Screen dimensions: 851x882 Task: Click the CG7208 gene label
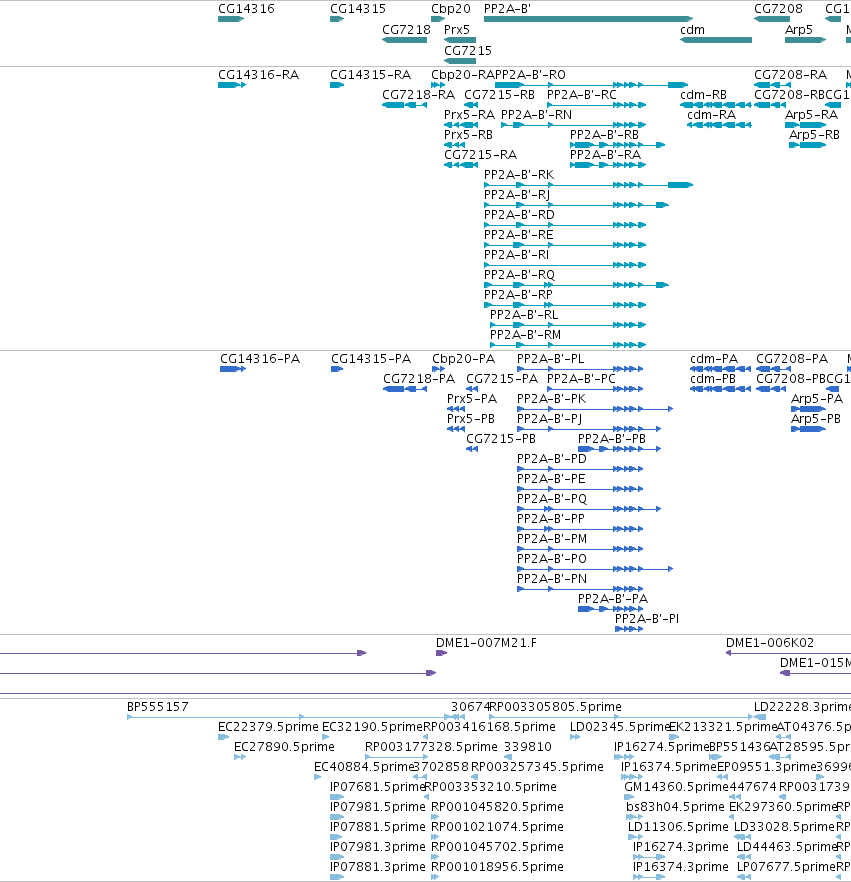pos(778,9)
